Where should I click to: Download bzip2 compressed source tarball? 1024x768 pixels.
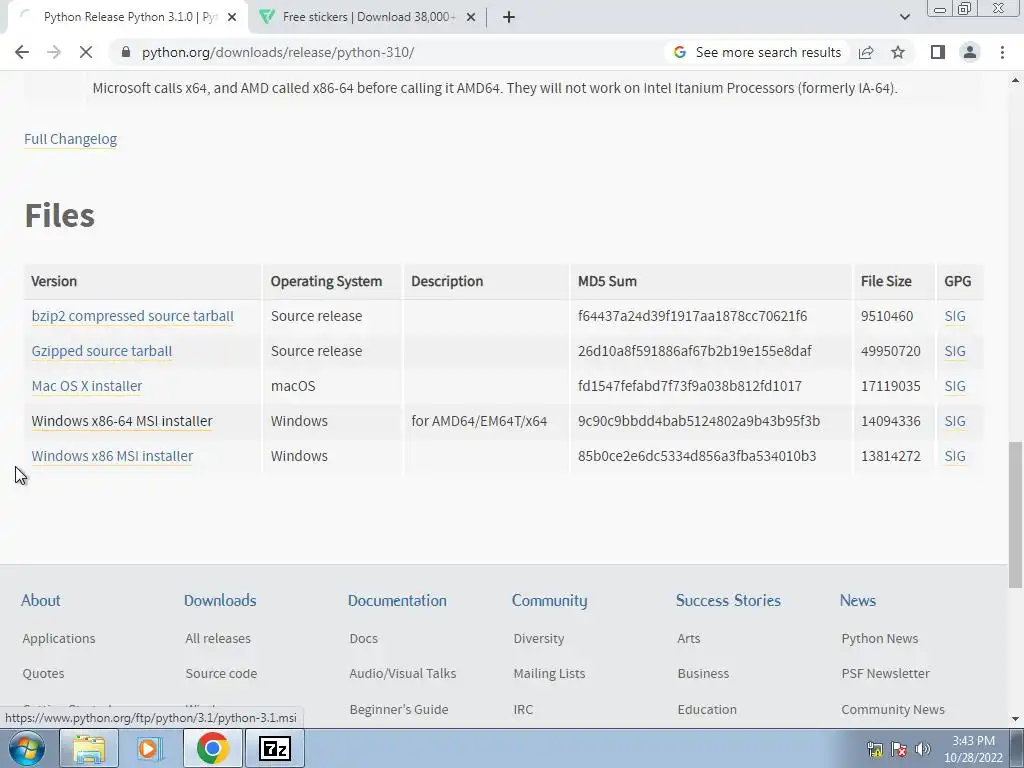pyautogui.click(x=133, y=316)
